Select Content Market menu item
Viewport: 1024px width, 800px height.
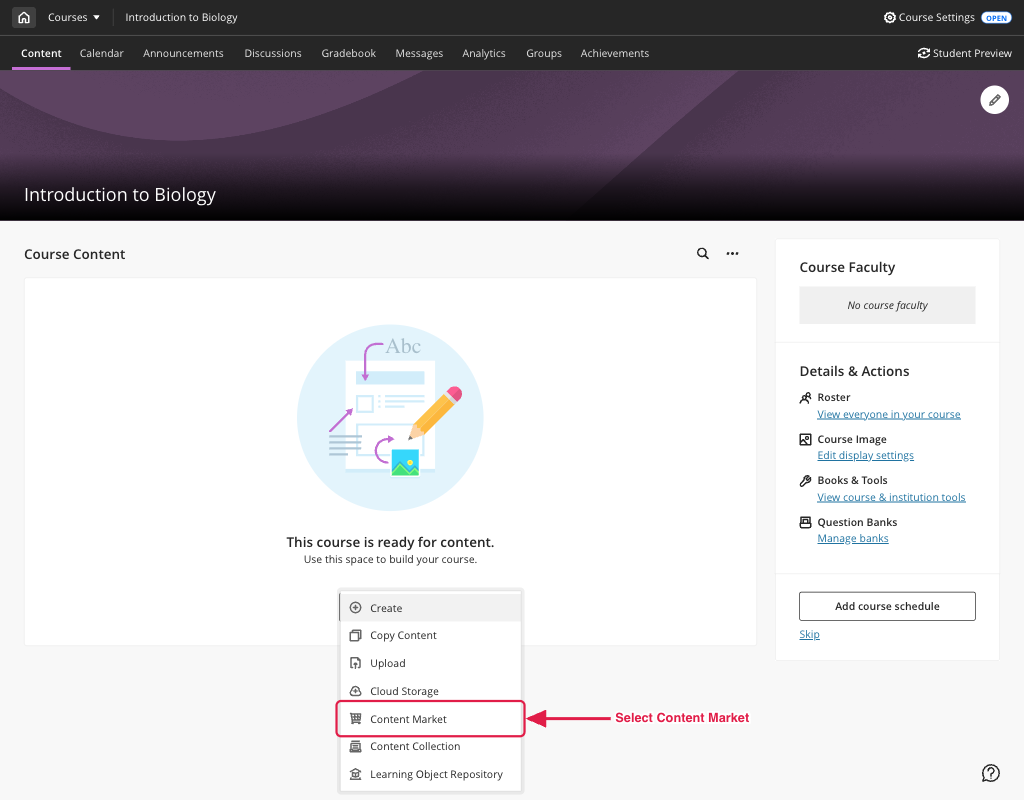point(430,719)
